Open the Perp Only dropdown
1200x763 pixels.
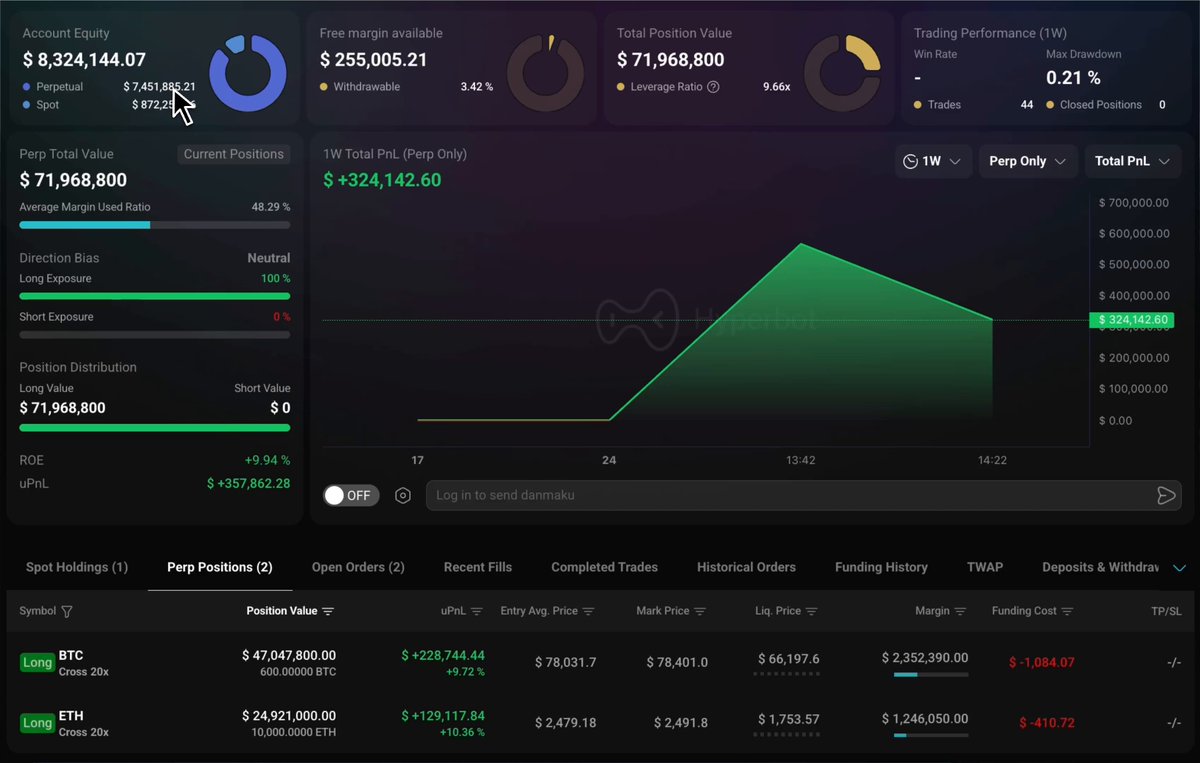[1028, 161]
